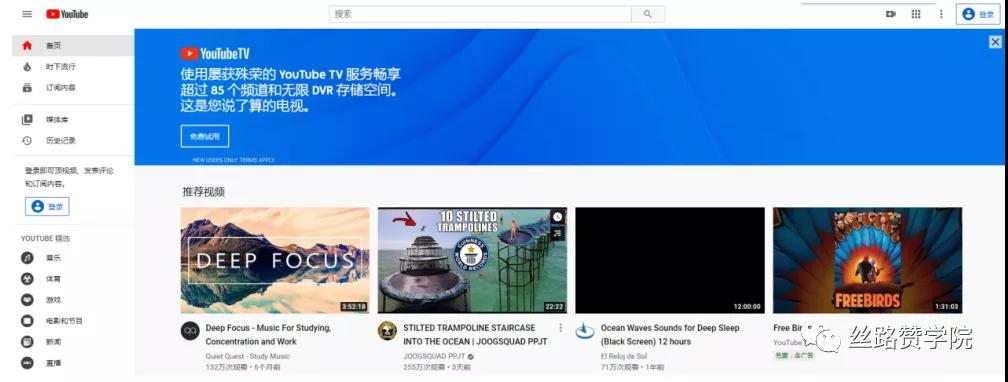
Task: Open the hamburger guide menu
Action: [x=27, y=14]
